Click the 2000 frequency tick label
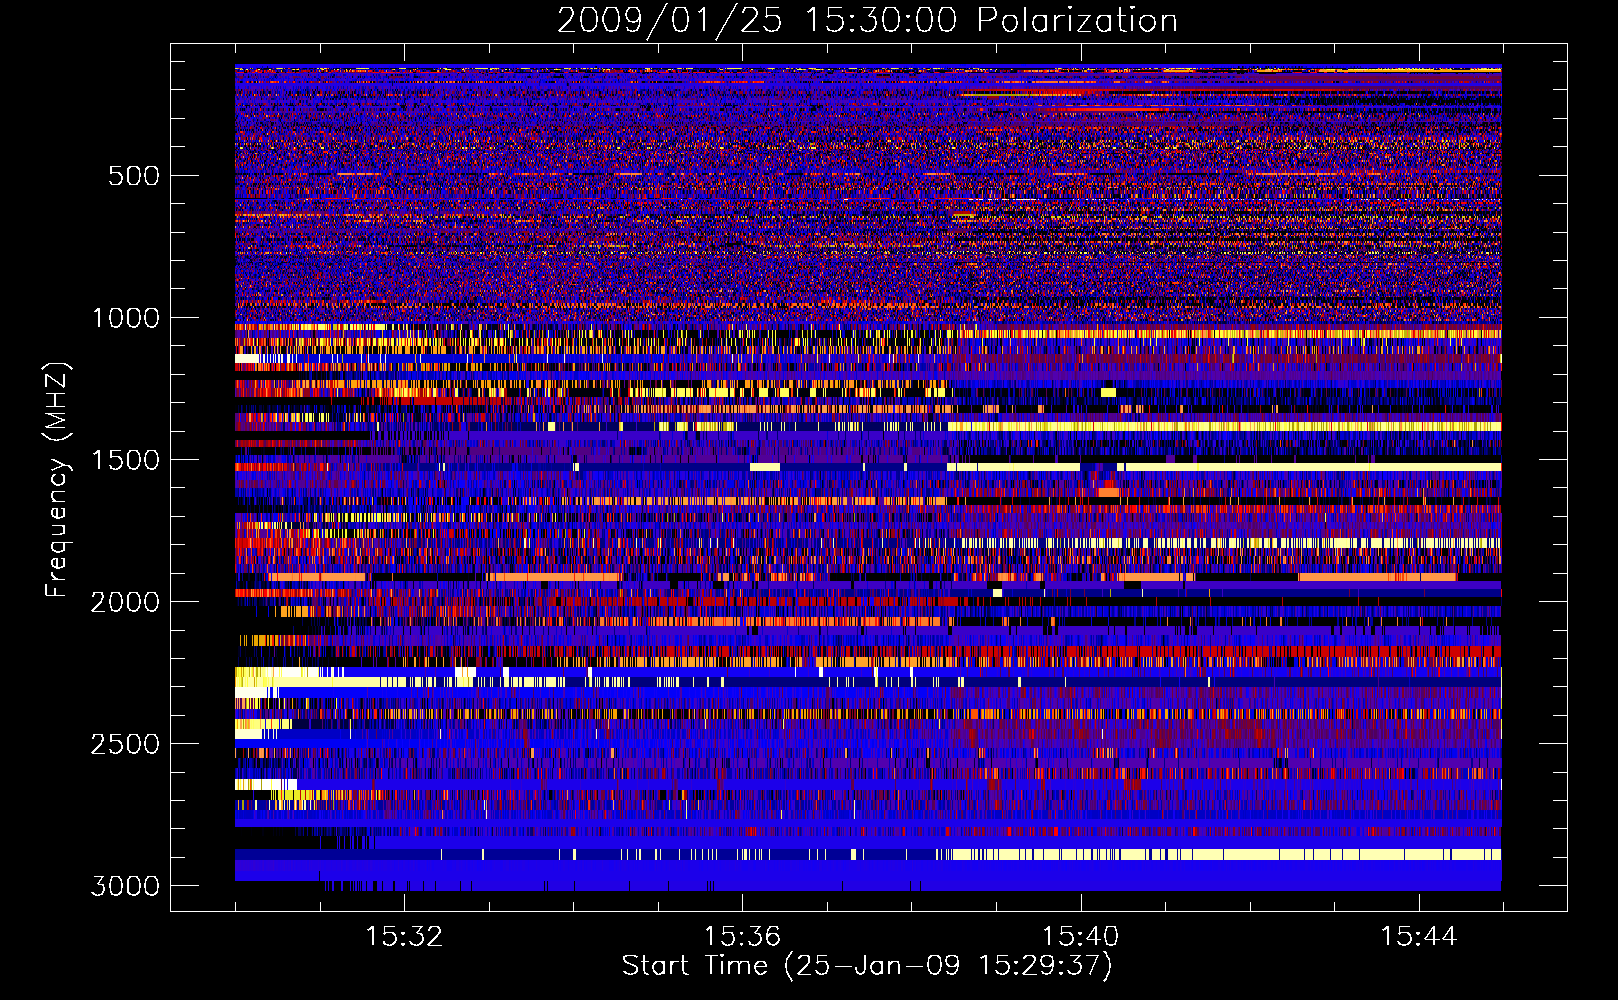1618x1000 pixels. tap(125, 602)
